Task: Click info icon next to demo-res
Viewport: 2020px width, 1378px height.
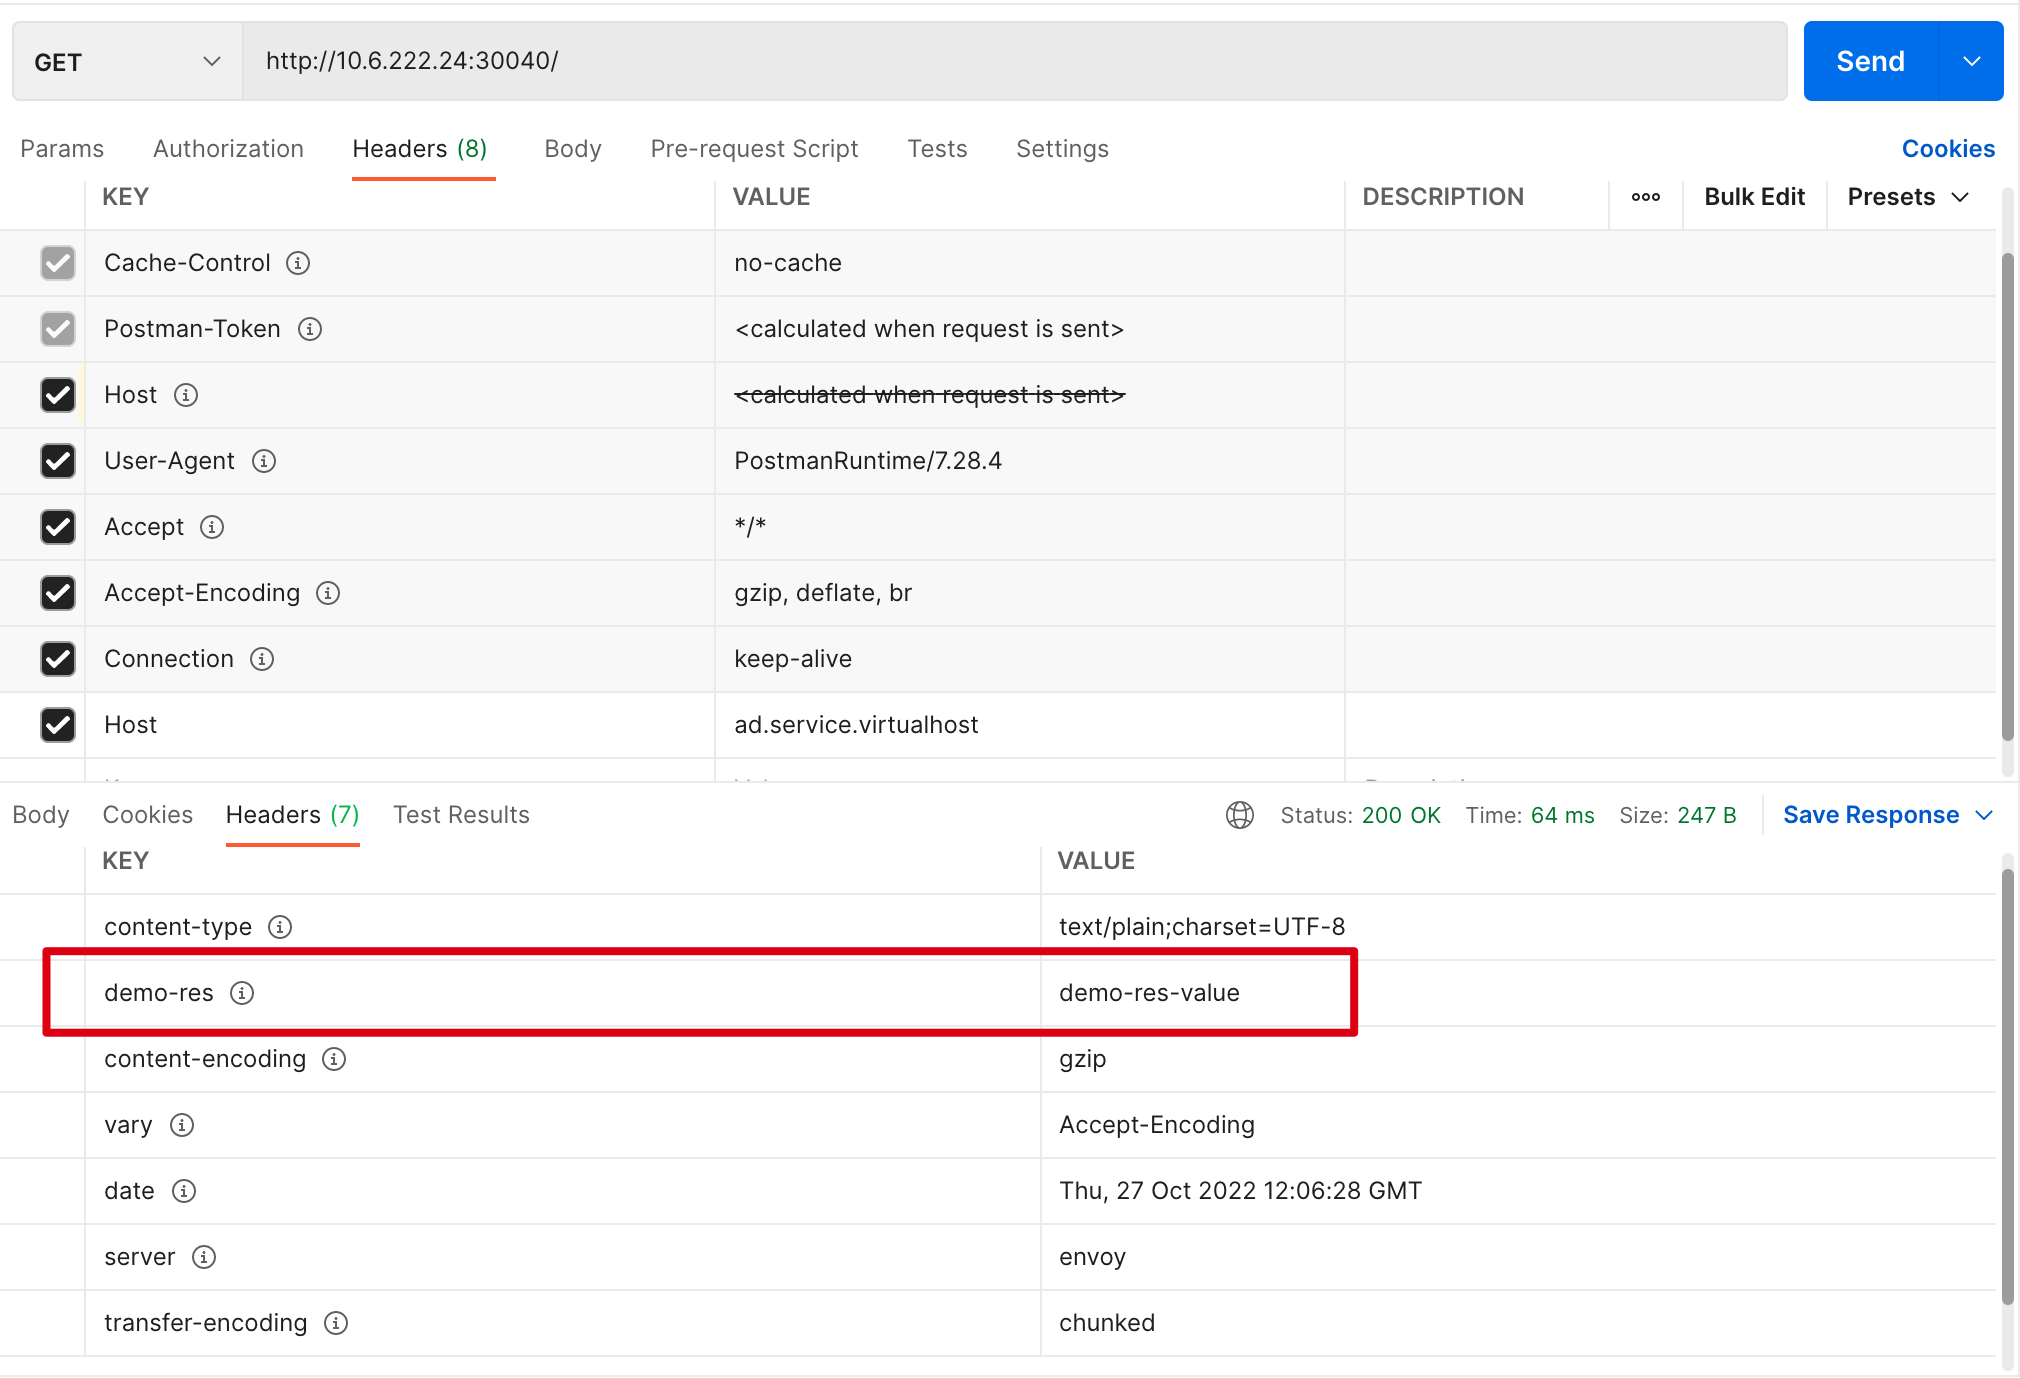Action: [242, 993]
